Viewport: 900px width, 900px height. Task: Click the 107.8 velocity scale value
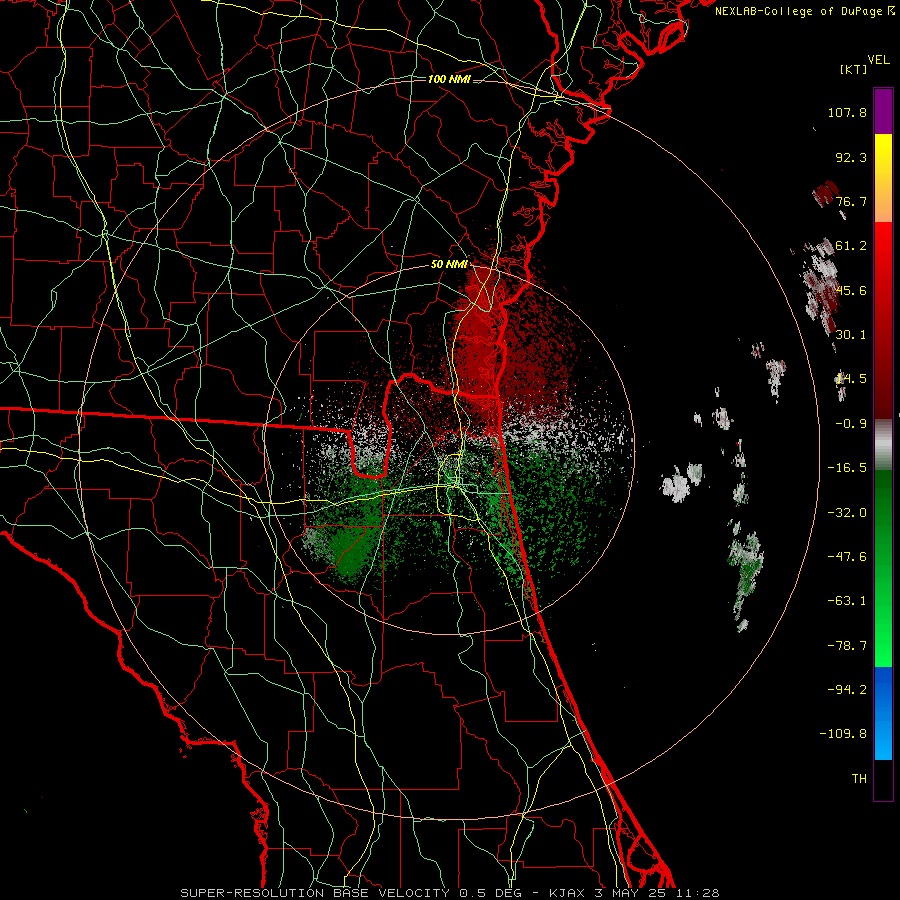(847, 112)
